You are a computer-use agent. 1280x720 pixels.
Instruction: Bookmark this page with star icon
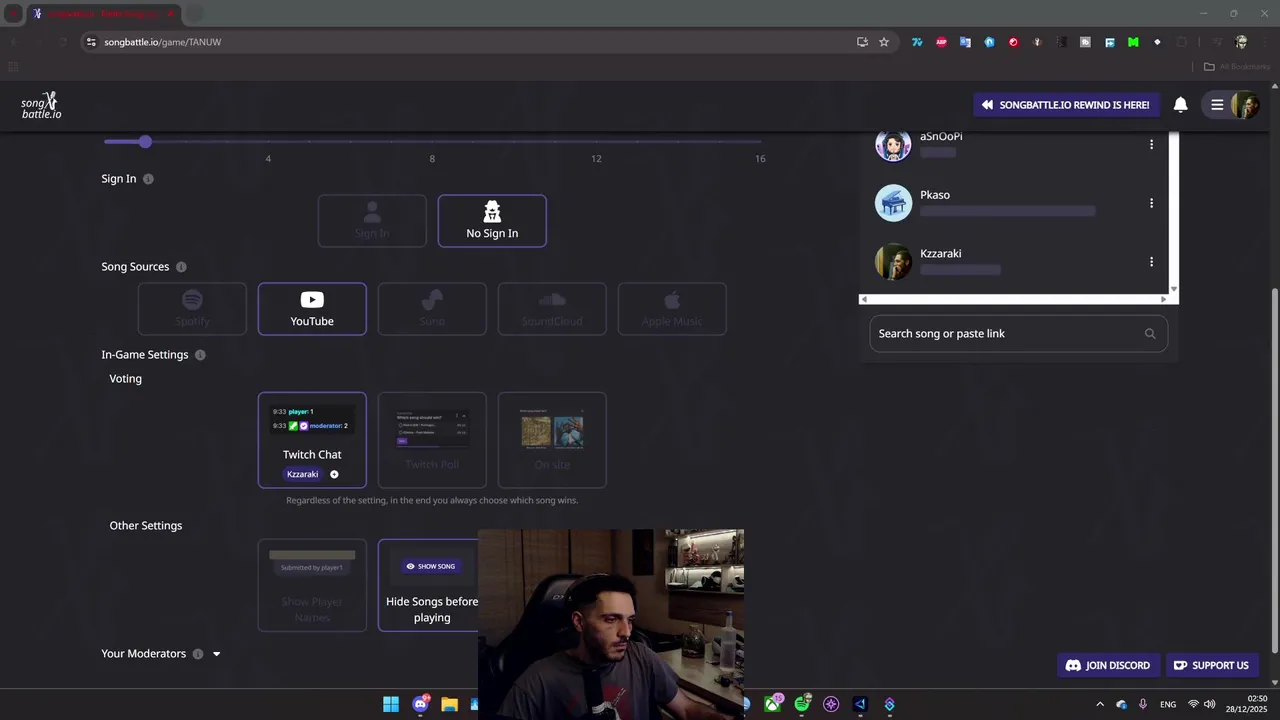point(884,42)
